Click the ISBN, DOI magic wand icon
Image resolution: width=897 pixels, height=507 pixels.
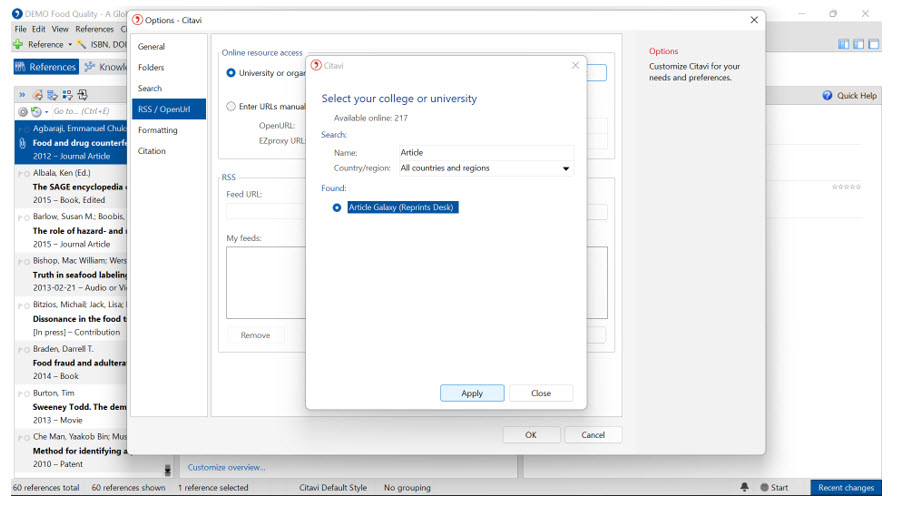click(82, 44)
